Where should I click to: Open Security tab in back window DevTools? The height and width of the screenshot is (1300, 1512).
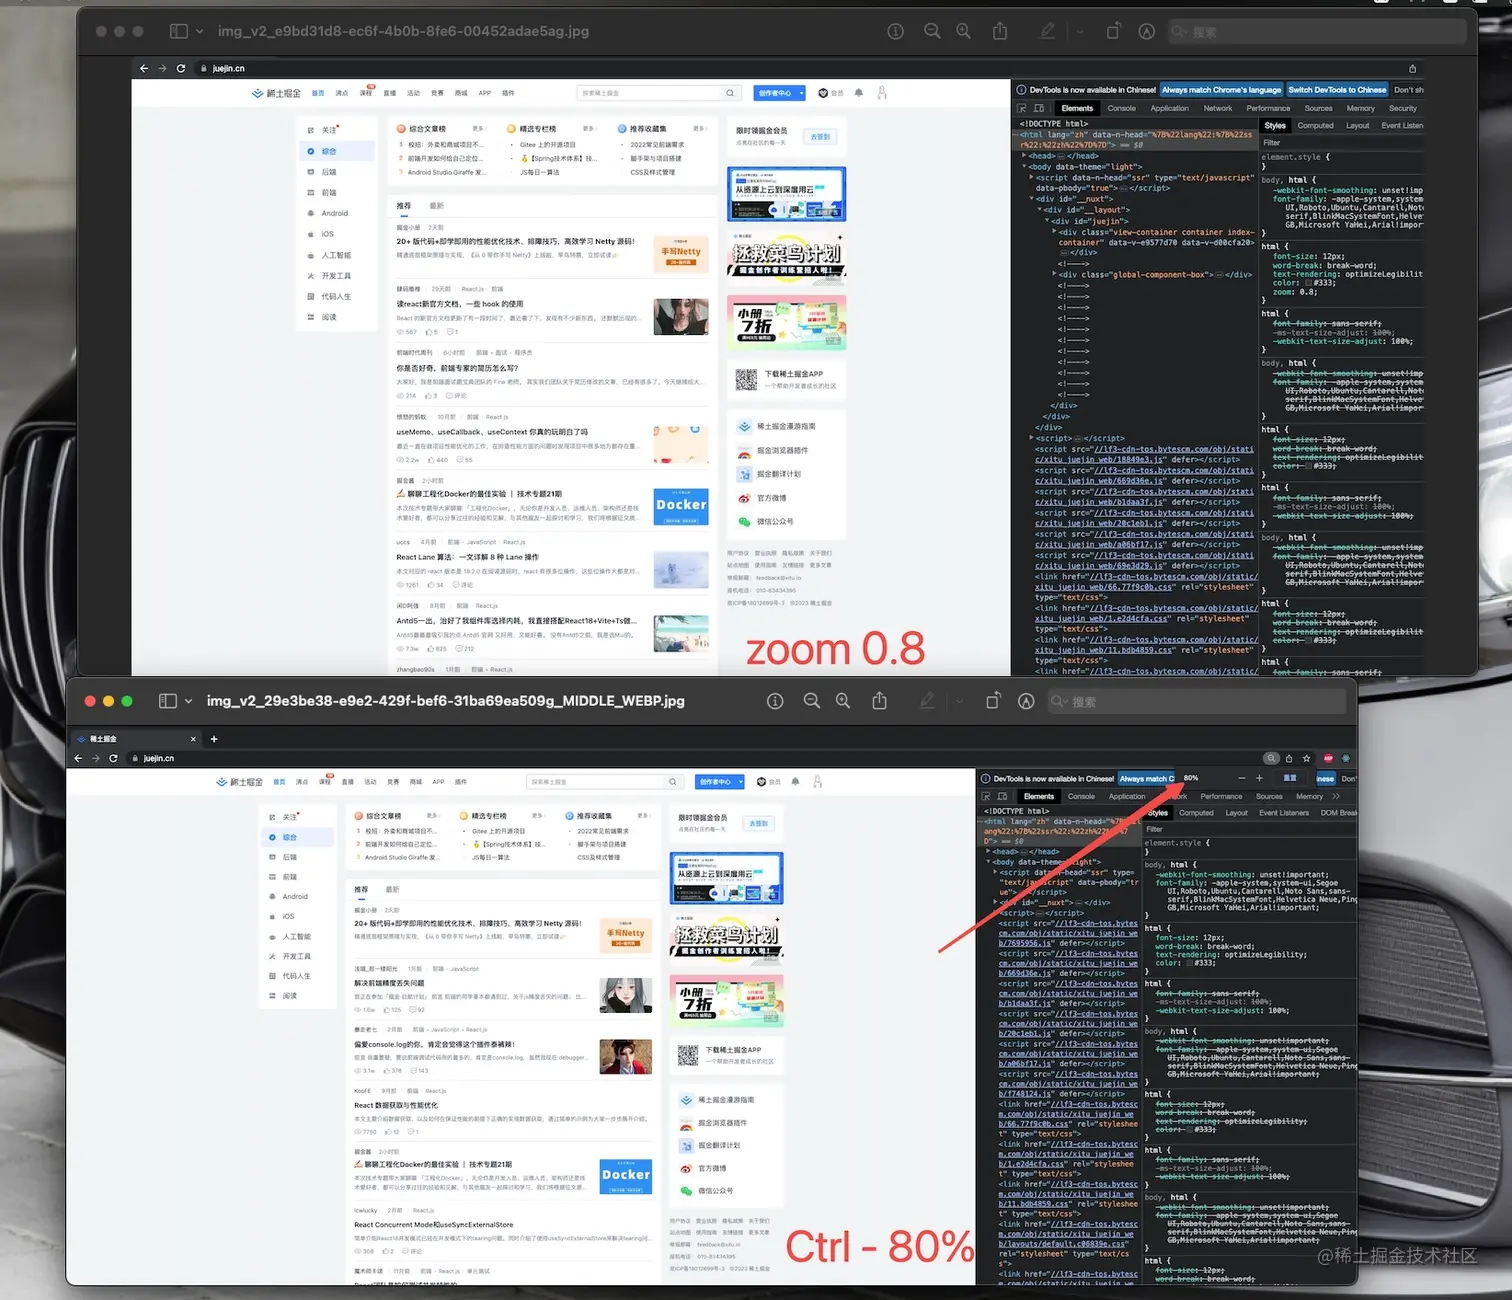(x=1402, y=108)
